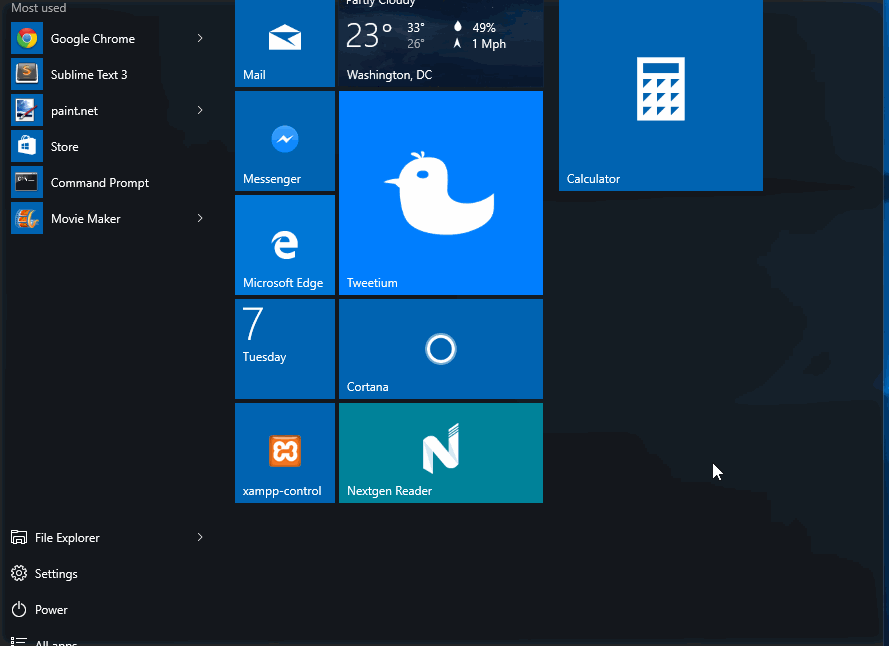Open the Tuesday 7 calendar tile

coord(285,349)
